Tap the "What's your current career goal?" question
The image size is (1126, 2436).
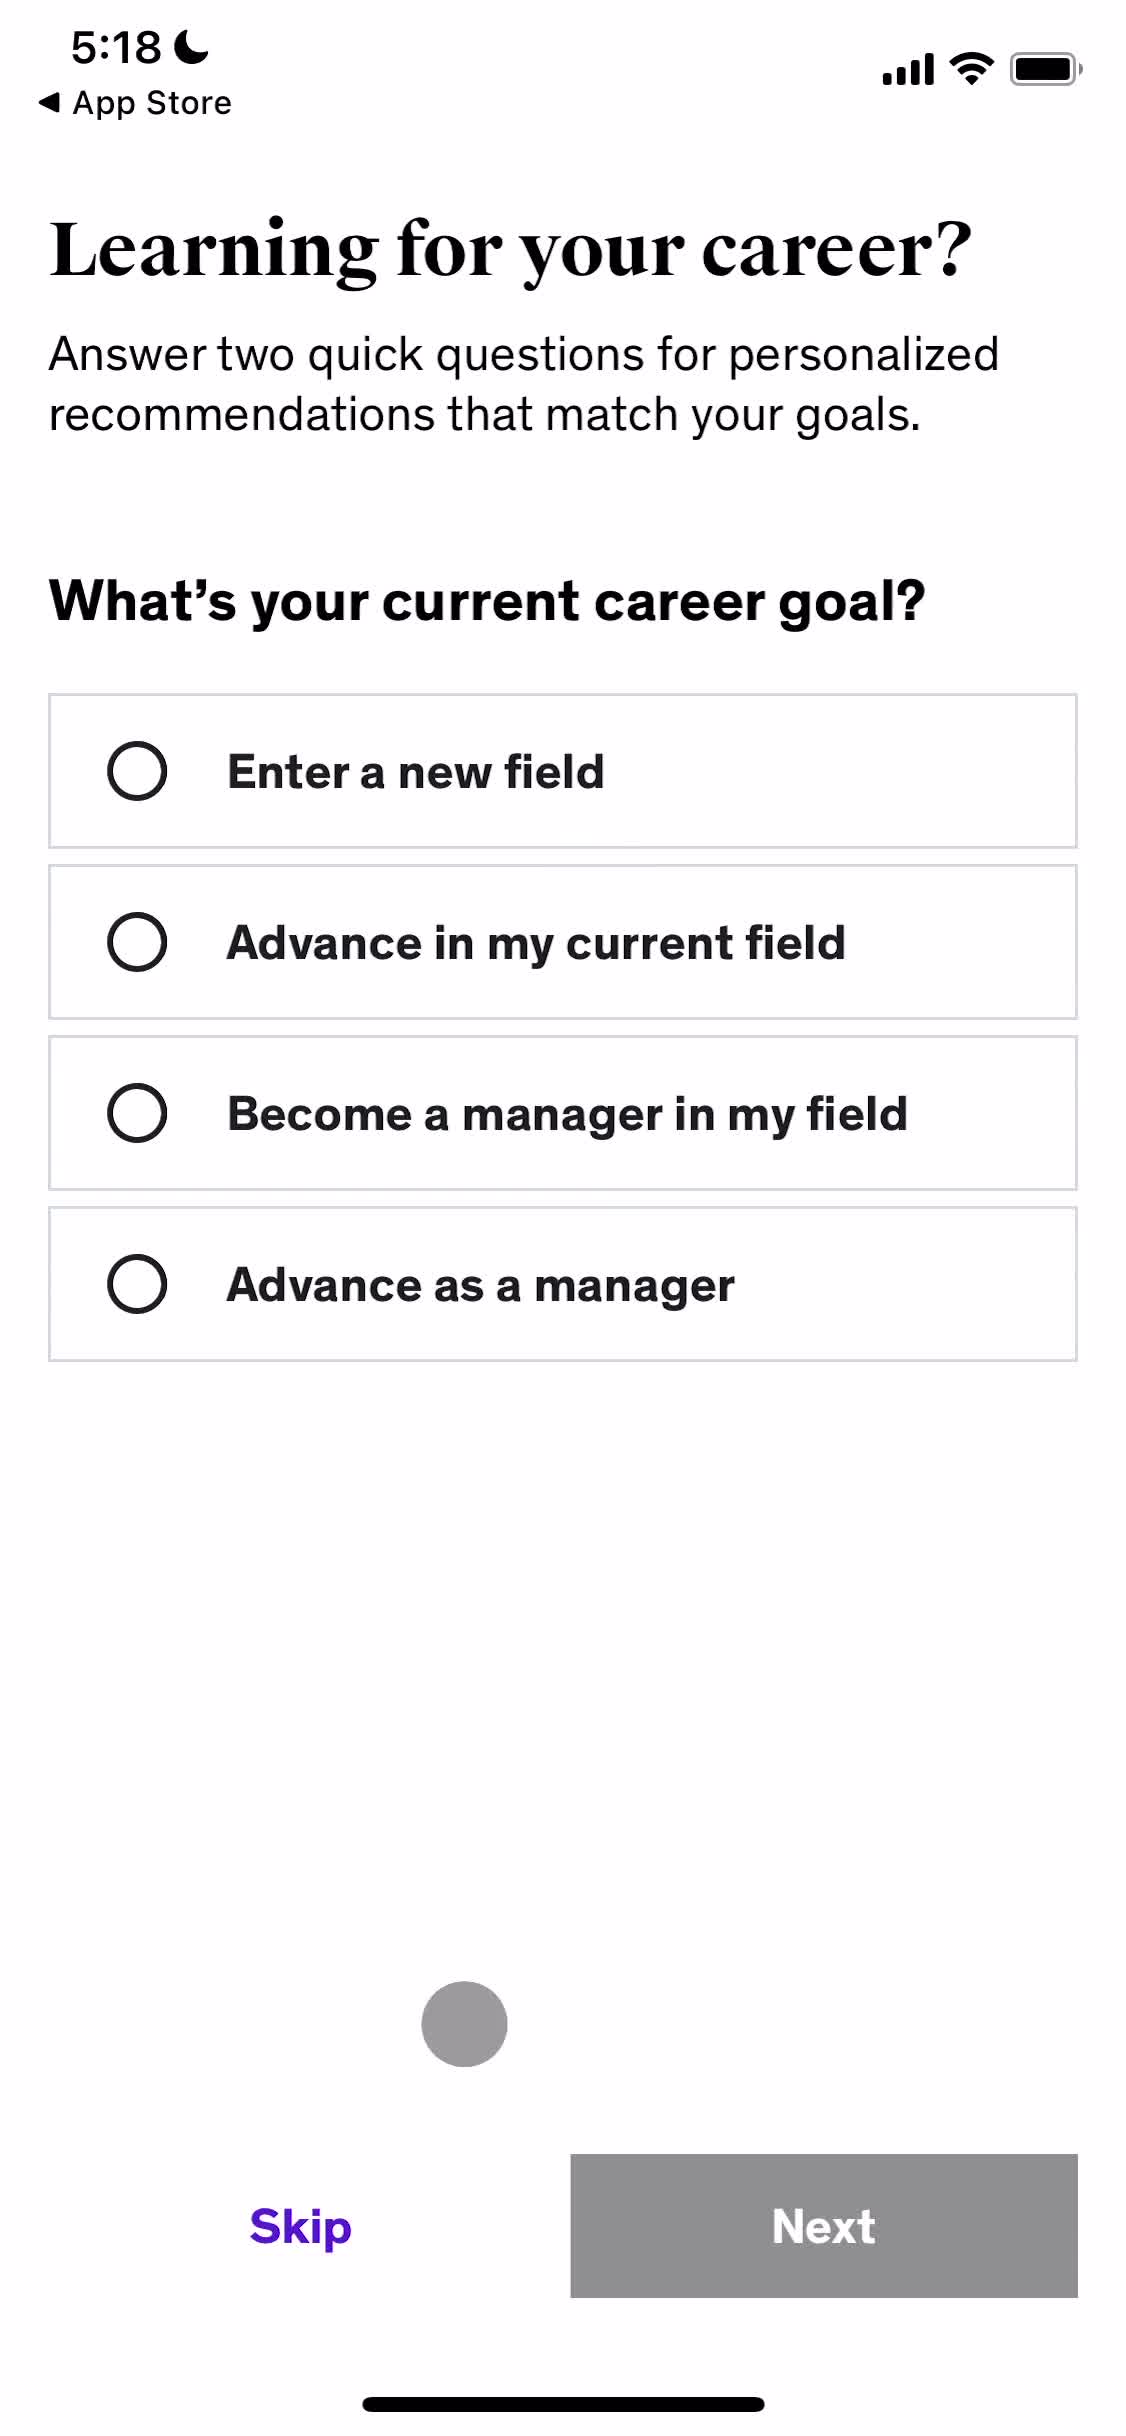487,601
